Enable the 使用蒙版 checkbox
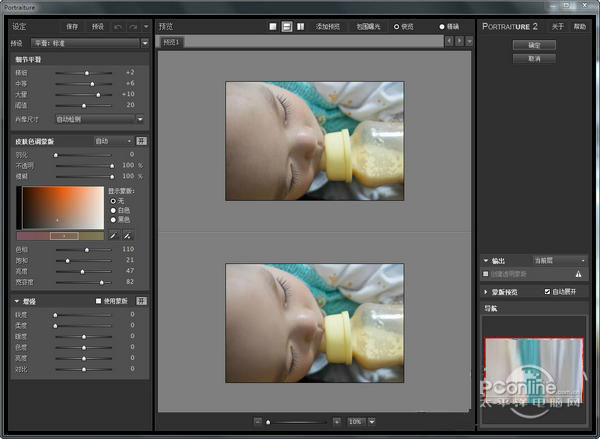The height and width of the screenshot is (439, 600). [x=99, y=300]
